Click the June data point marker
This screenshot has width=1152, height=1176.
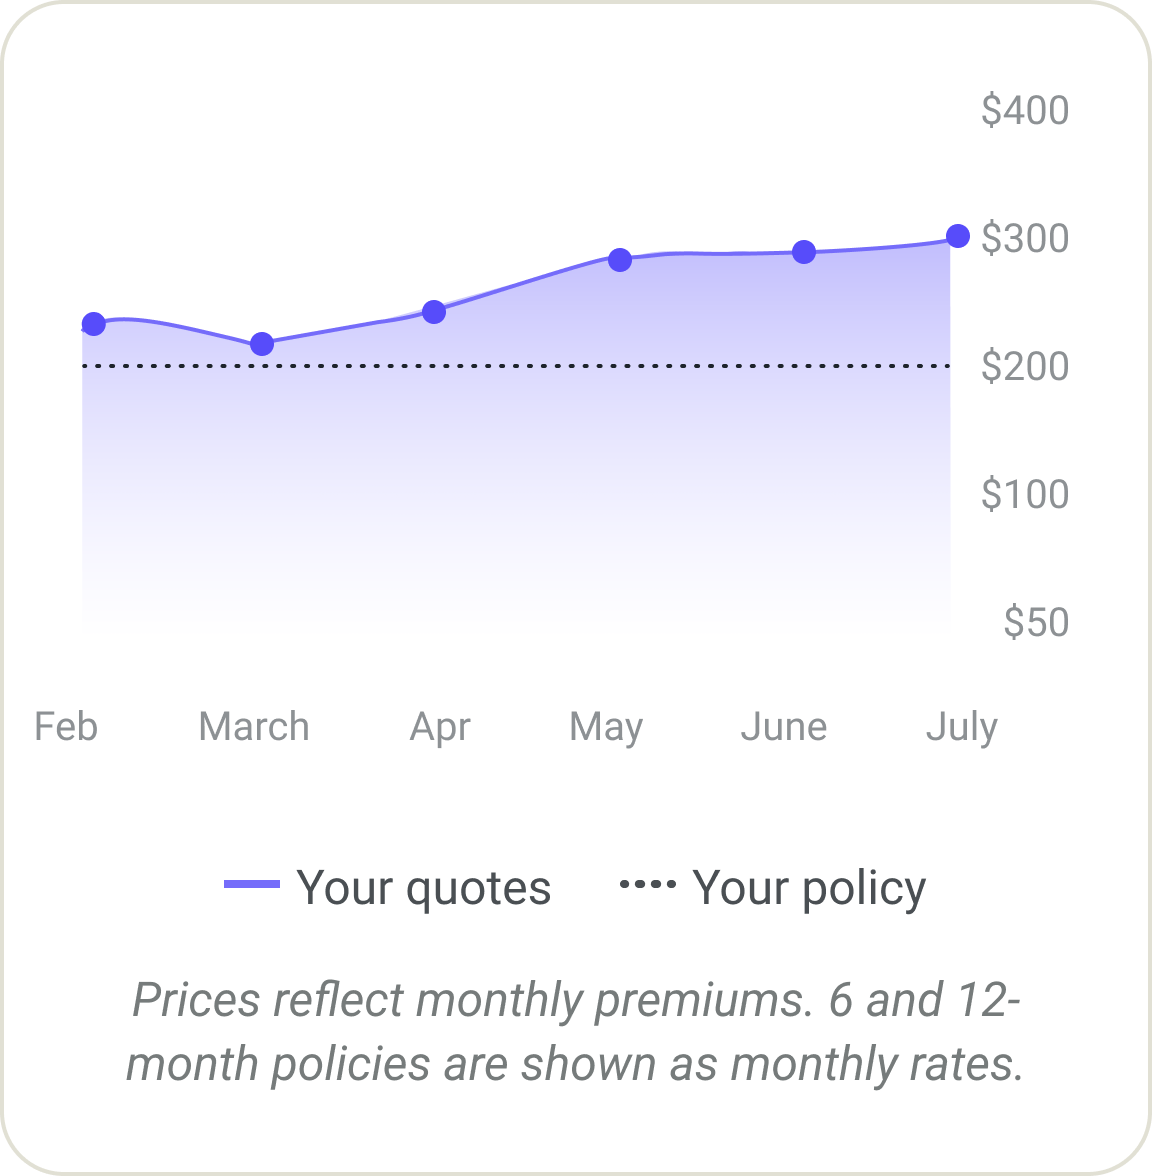[804, 252]
